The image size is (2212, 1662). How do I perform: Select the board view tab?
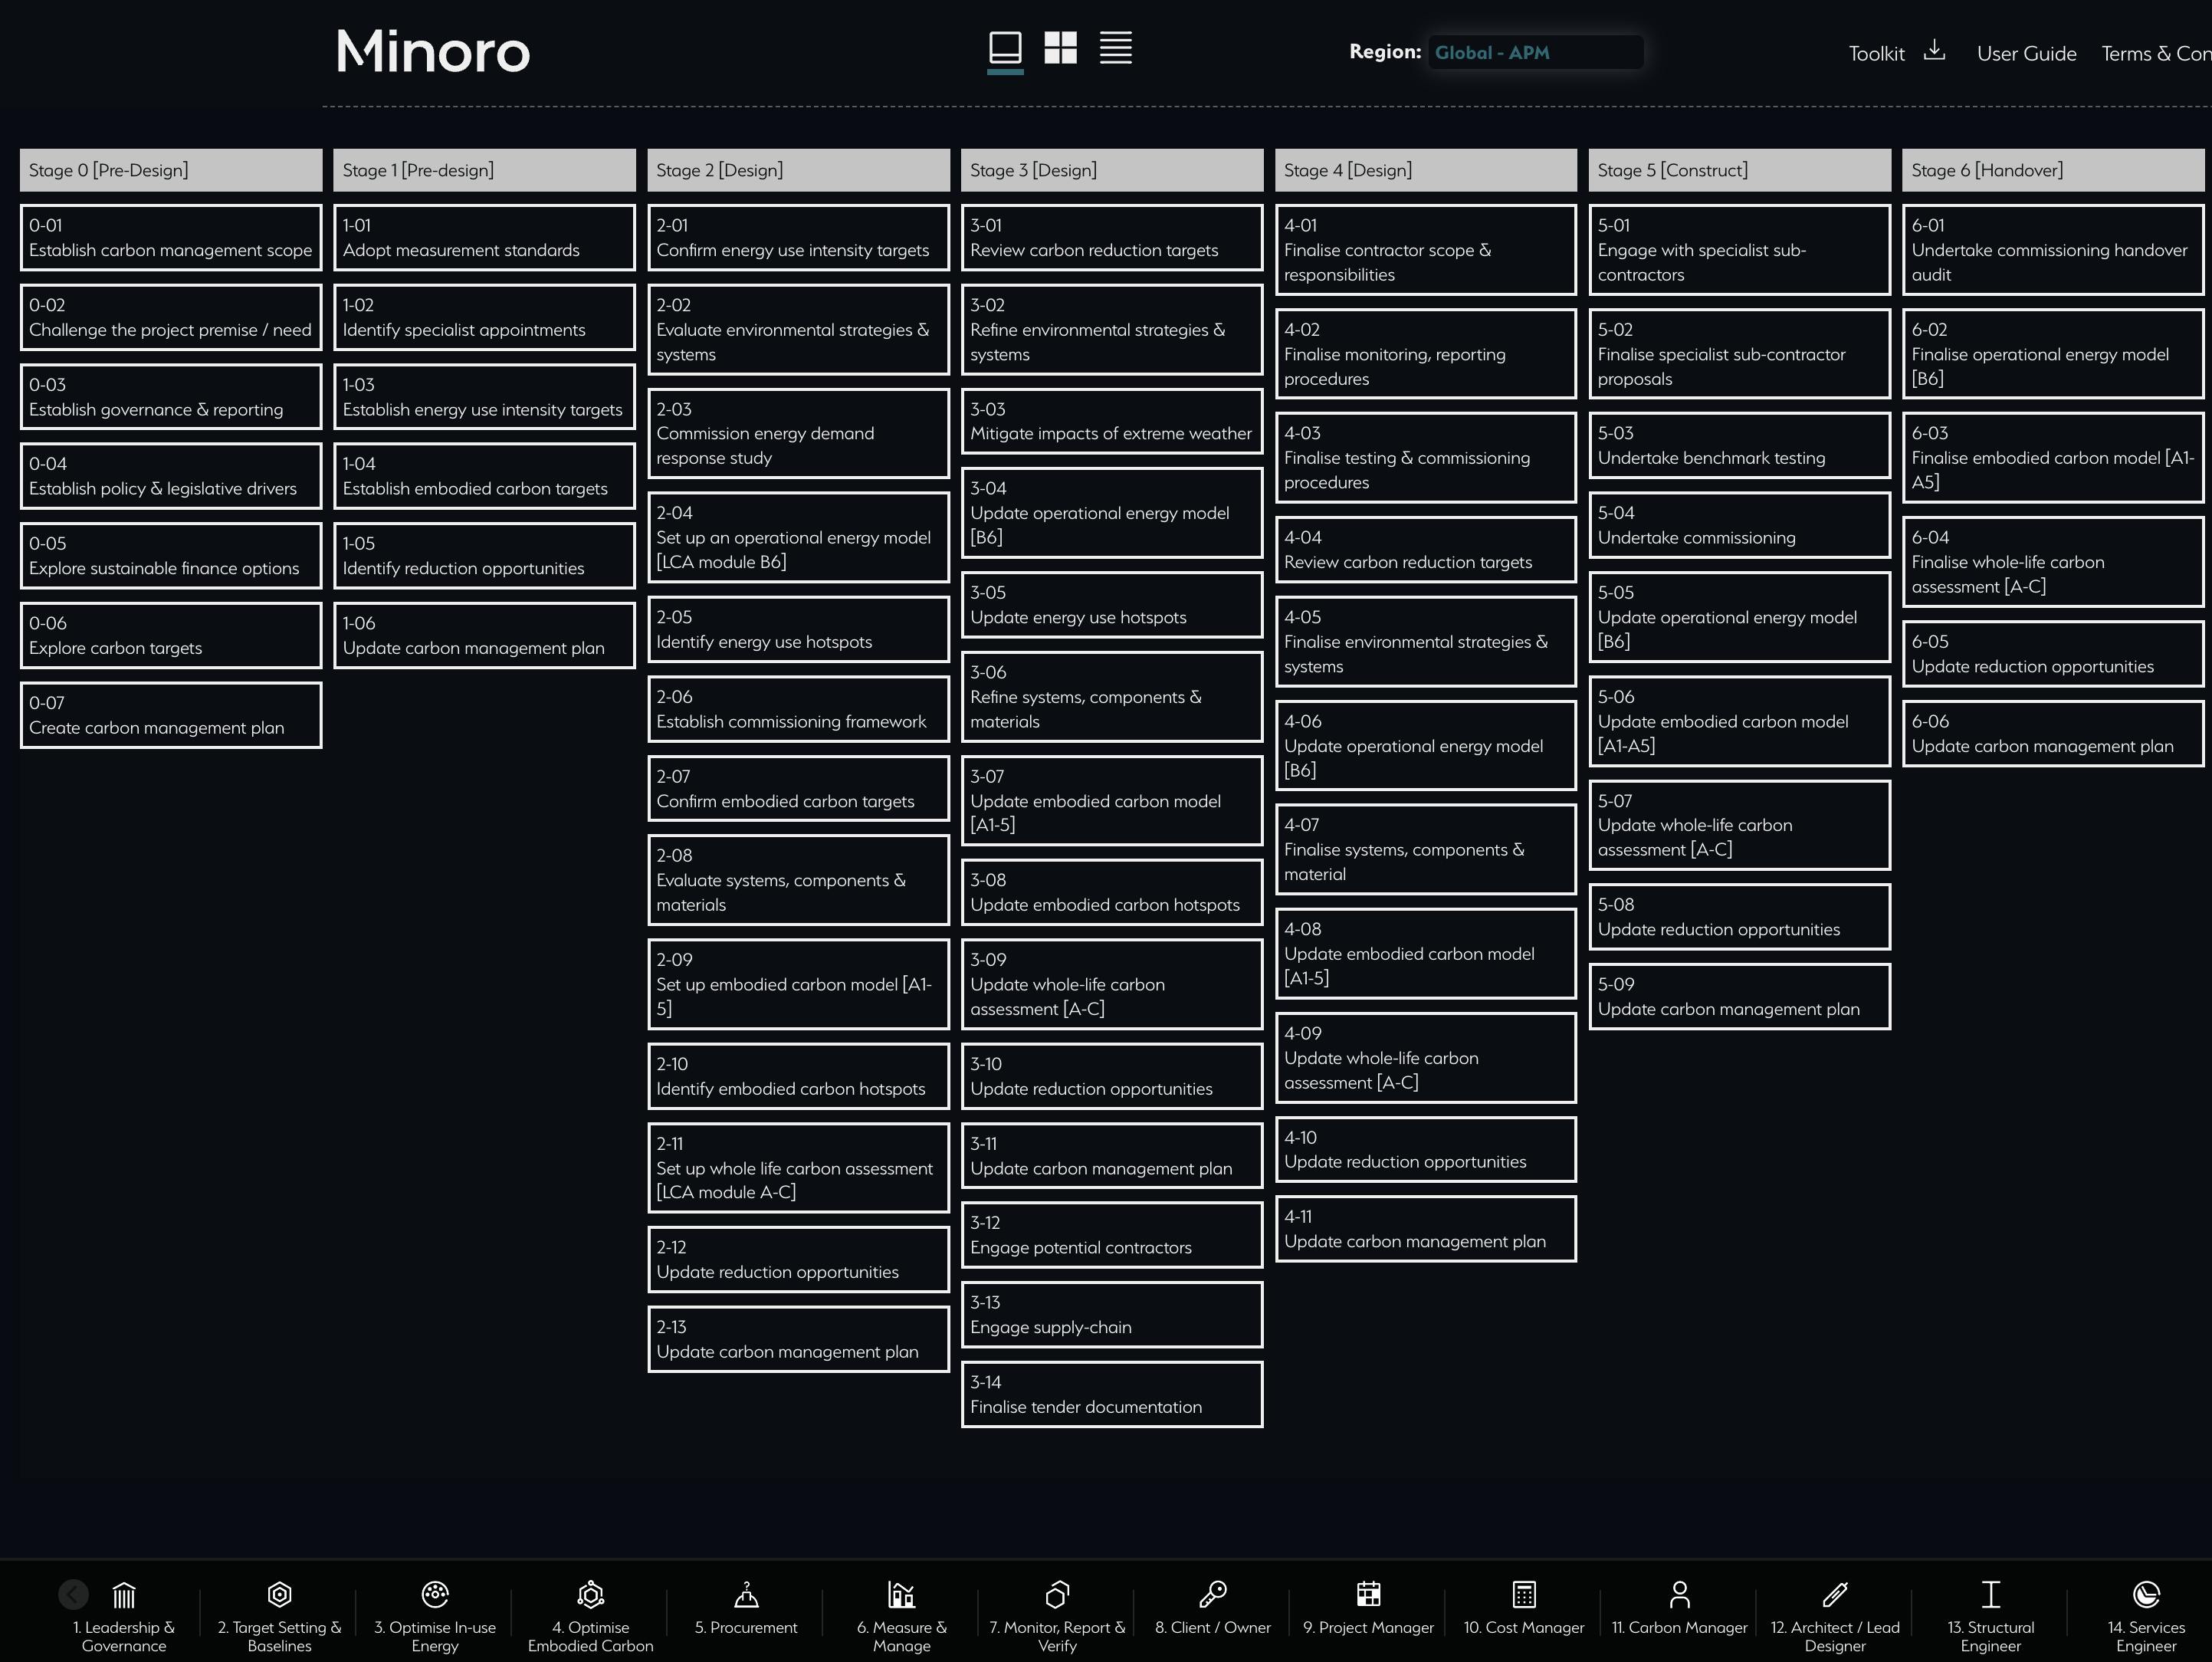1005,47
